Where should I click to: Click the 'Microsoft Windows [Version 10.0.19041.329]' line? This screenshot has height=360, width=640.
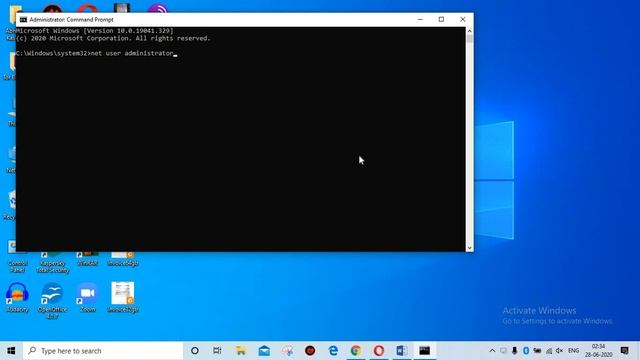pyautogui.click(x=95, y=31)
